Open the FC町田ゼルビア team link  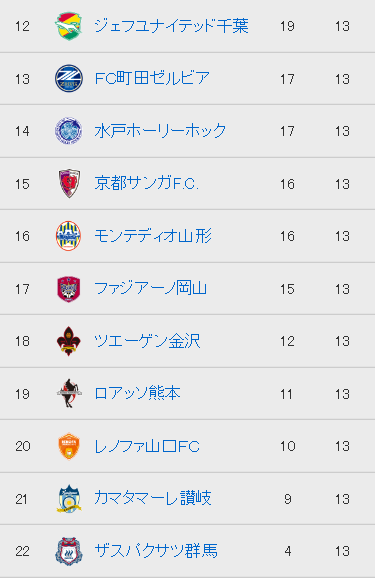tap(152, 79)
